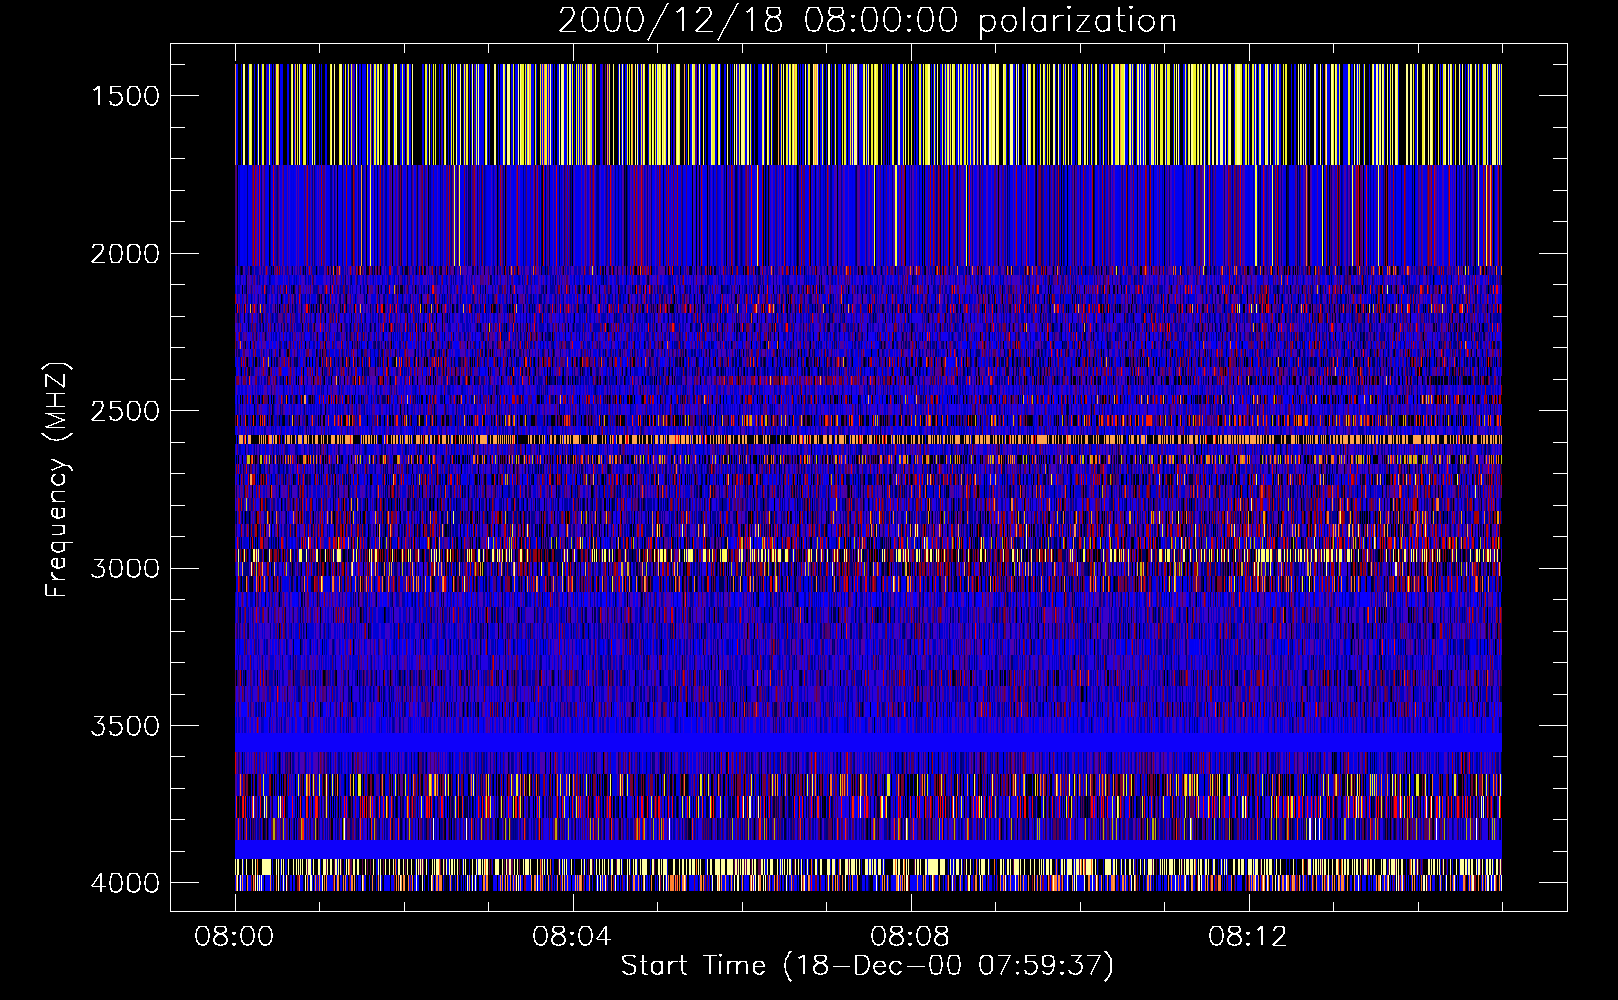Click the 08:04 time tick label

point(572,937)
